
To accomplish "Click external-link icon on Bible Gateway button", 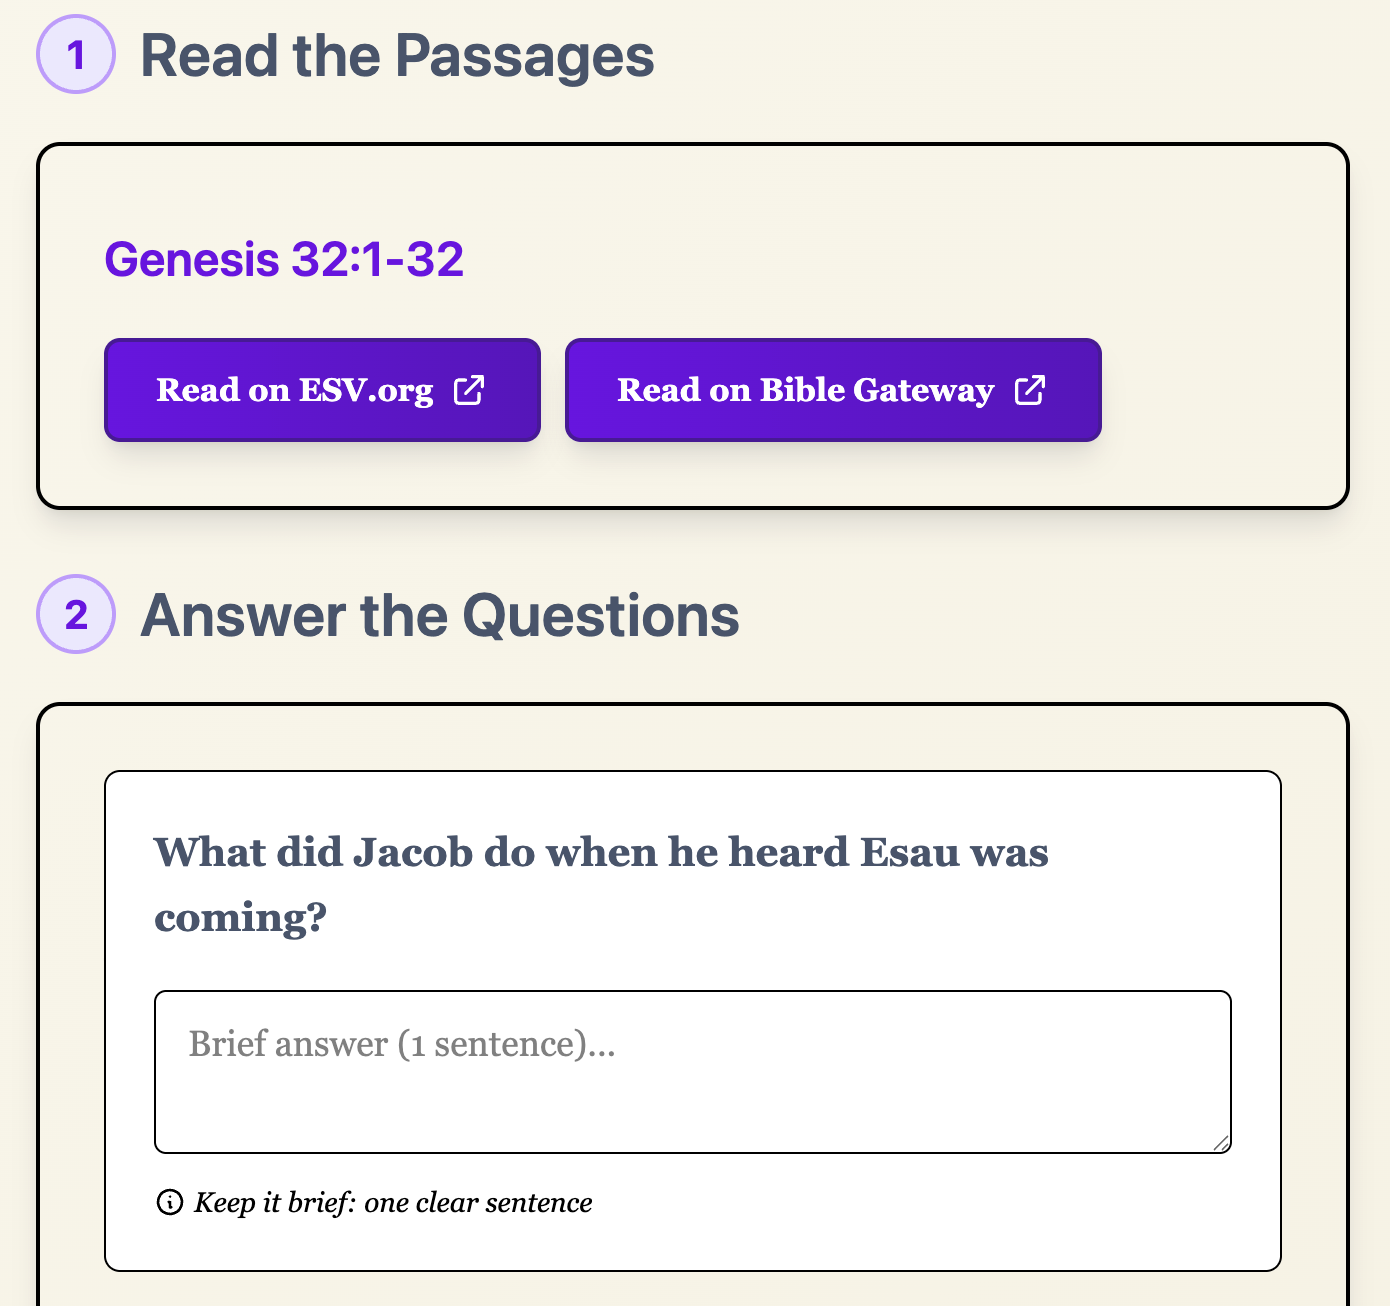I will click(x=1030, y=390).
